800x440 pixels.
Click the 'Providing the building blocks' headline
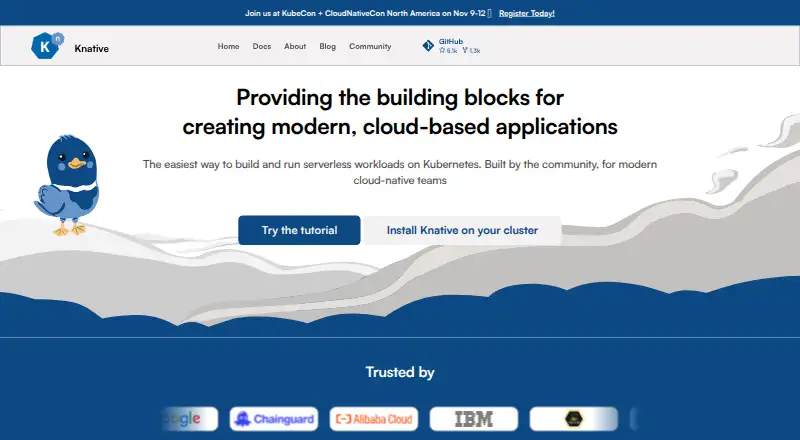click(400, 112)
